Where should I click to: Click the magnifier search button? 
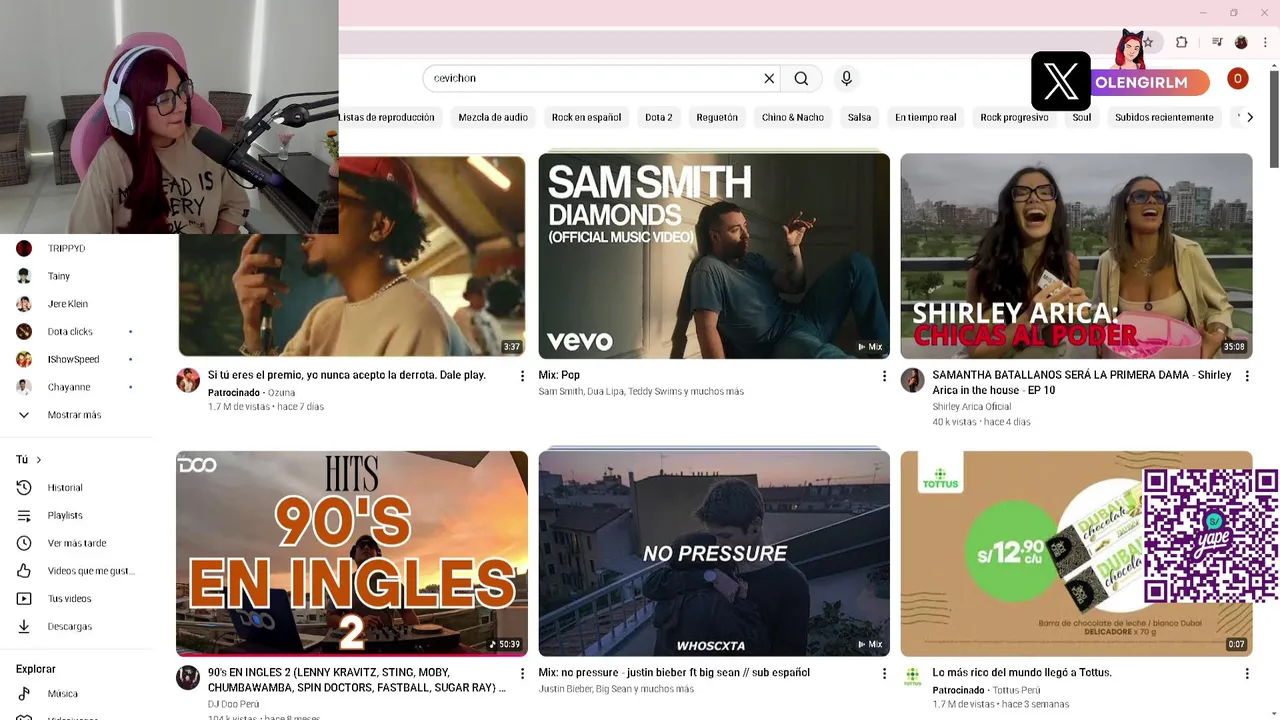pyautogui.click(x=801, y=78)
